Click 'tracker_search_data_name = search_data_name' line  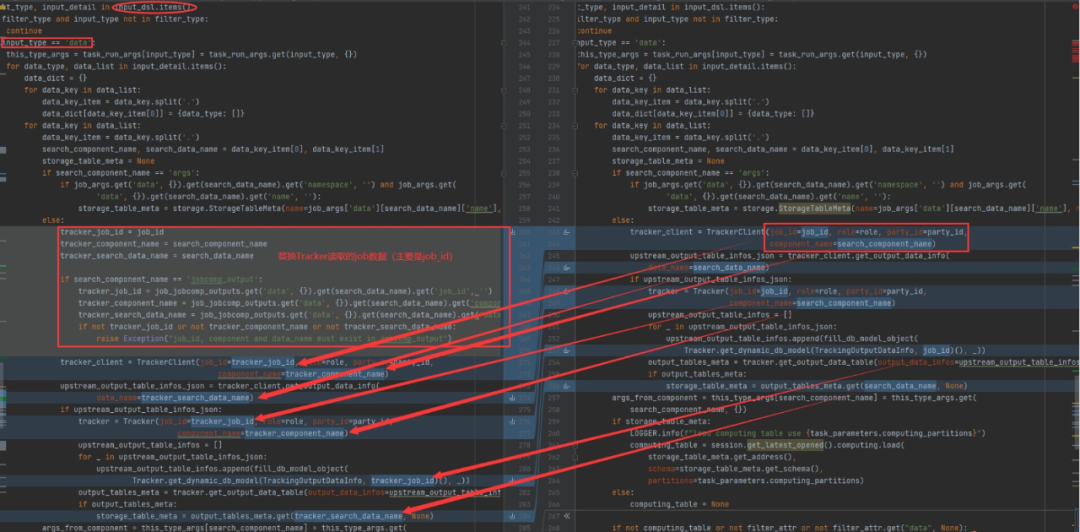pos(156,256)
